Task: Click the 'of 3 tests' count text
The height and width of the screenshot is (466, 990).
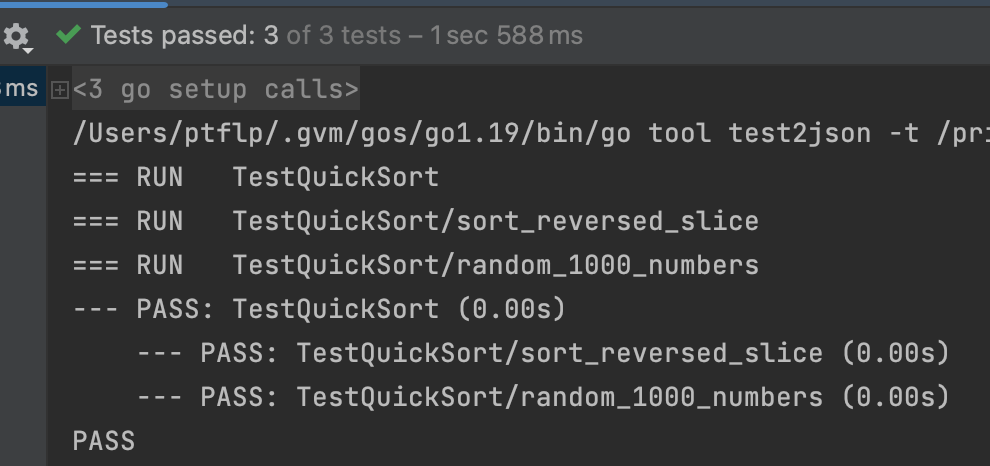Action: pyautogui.click(x=343, y=36)
